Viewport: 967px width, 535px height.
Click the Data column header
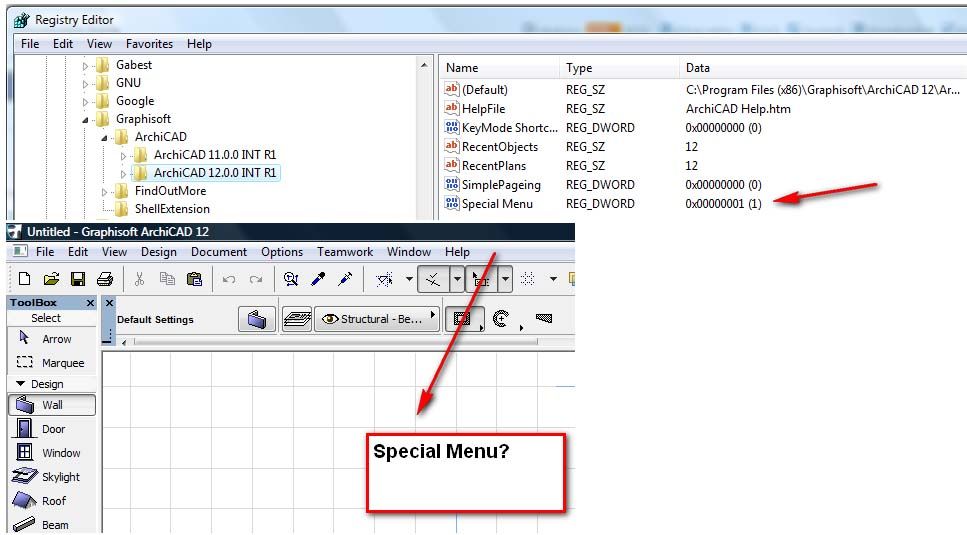click(823, 68)
